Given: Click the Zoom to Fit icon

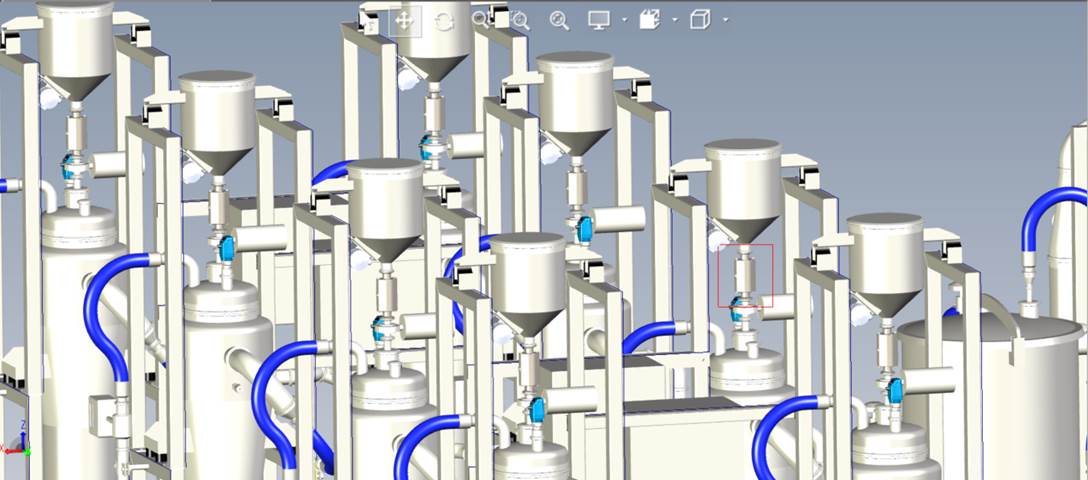Looking at the screenshot, I should click(x=560, y=20).
